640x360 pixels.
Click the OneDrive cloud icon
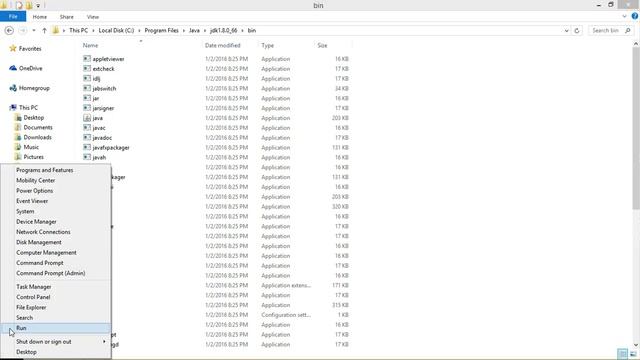point(13,68)
